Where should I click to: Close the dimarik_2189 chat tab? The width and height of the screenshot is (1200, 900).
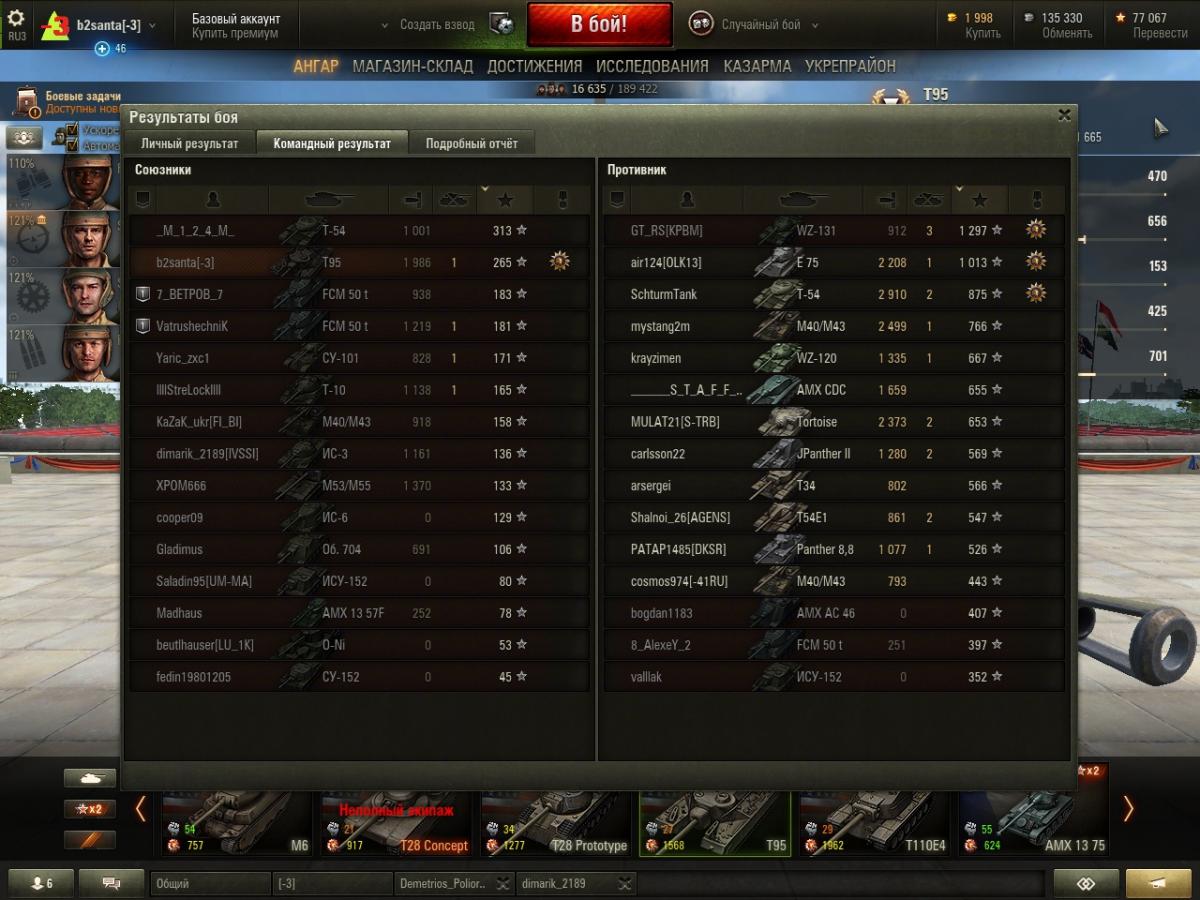pyautogui.click(x=625, y=883)
